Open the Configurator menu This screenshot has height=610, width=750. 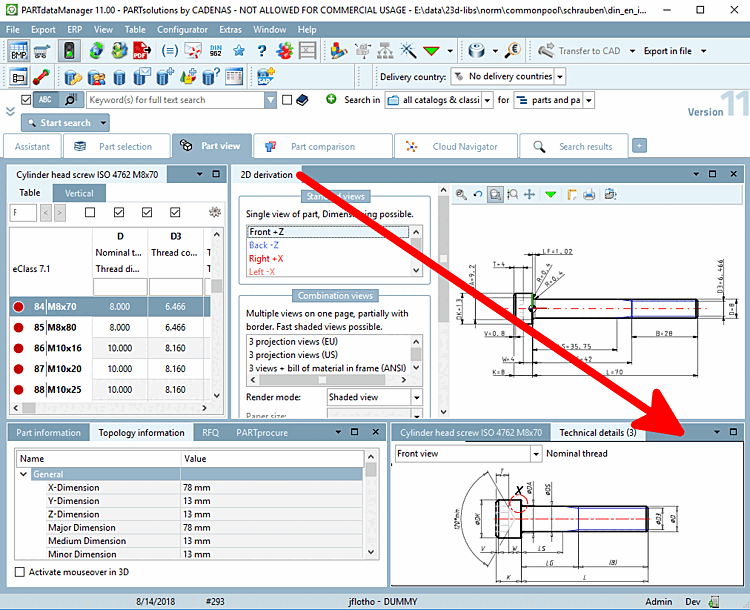click(182, 30)
